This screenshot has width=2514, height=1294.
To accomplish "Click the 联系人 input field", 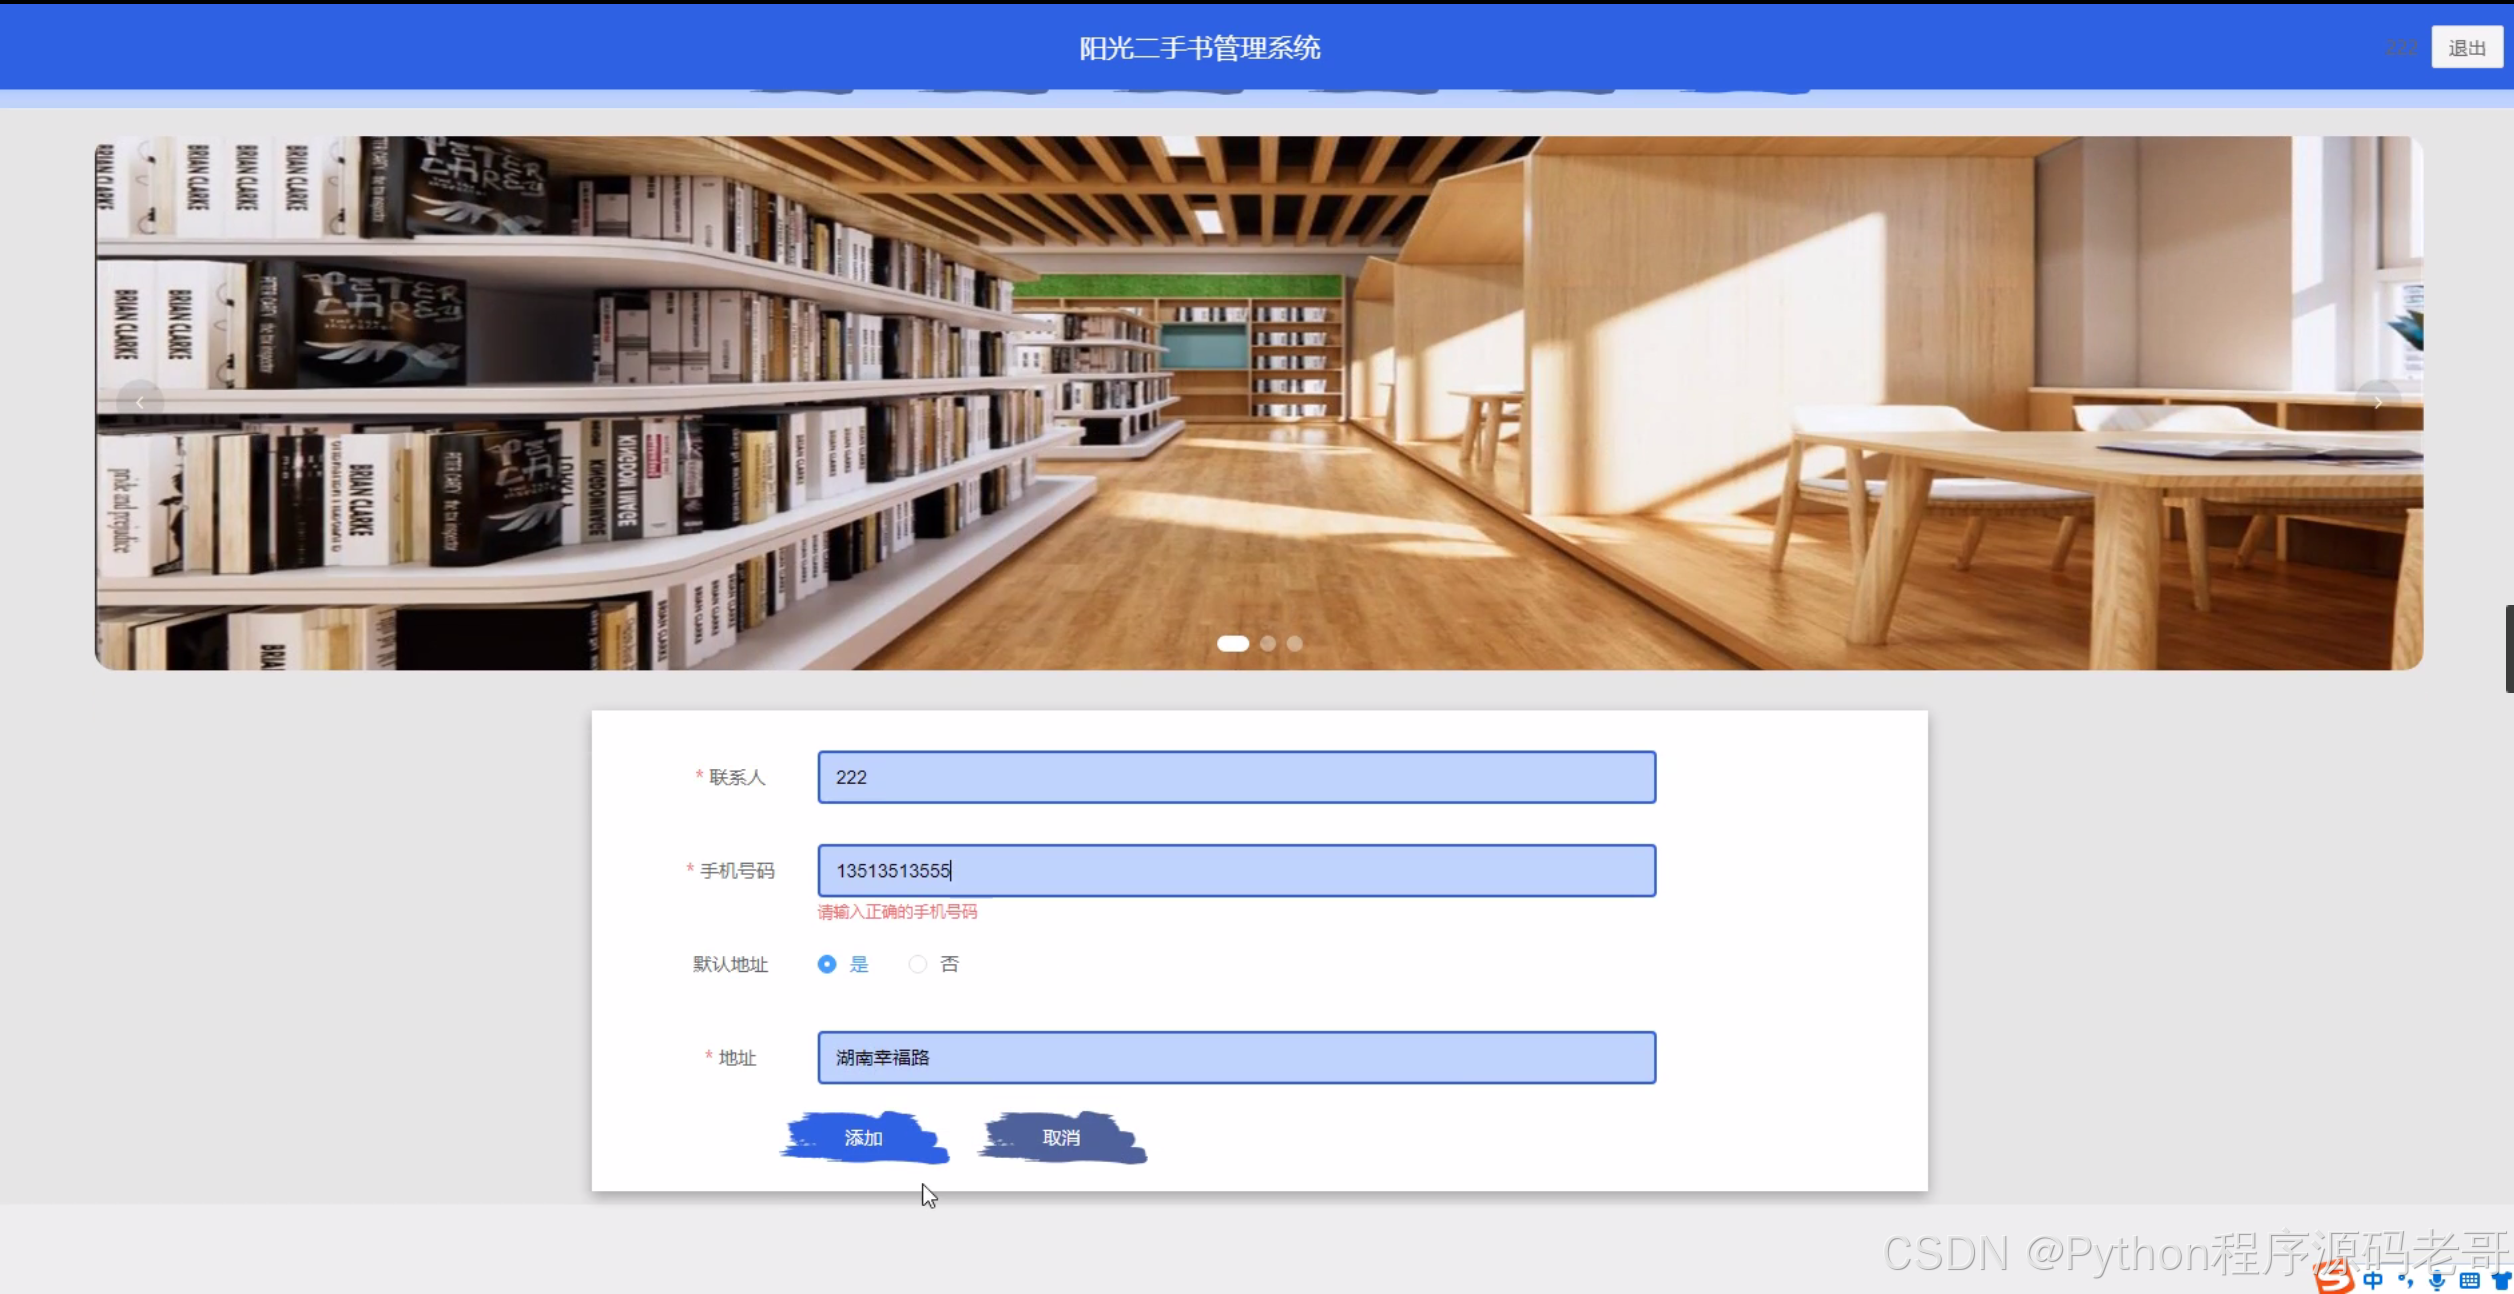I will pyautogui.click(x=1236, y=777).
